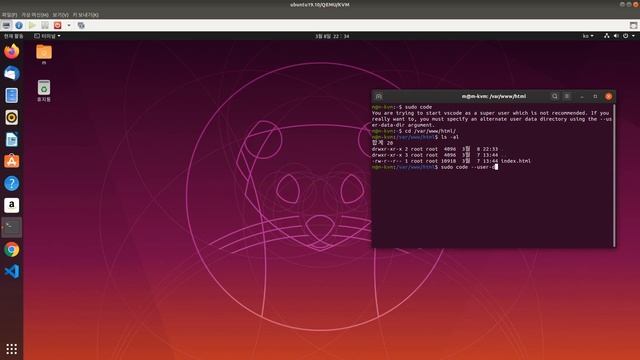The width and height of the screenshot is (640, 360).
Task: Open Ubuntu Software from the dock
Action: [11, 161]
